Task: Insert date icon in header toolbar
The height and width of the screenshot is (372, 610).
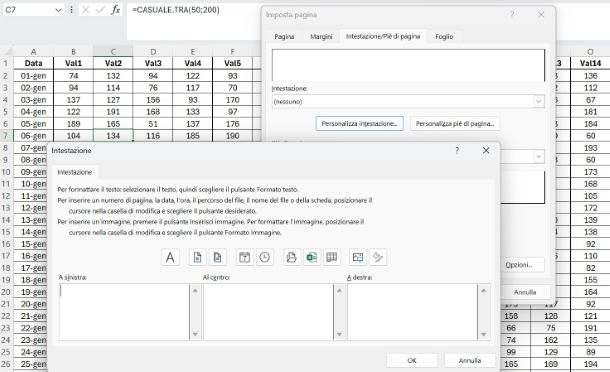Action: [x=245, y=257]
